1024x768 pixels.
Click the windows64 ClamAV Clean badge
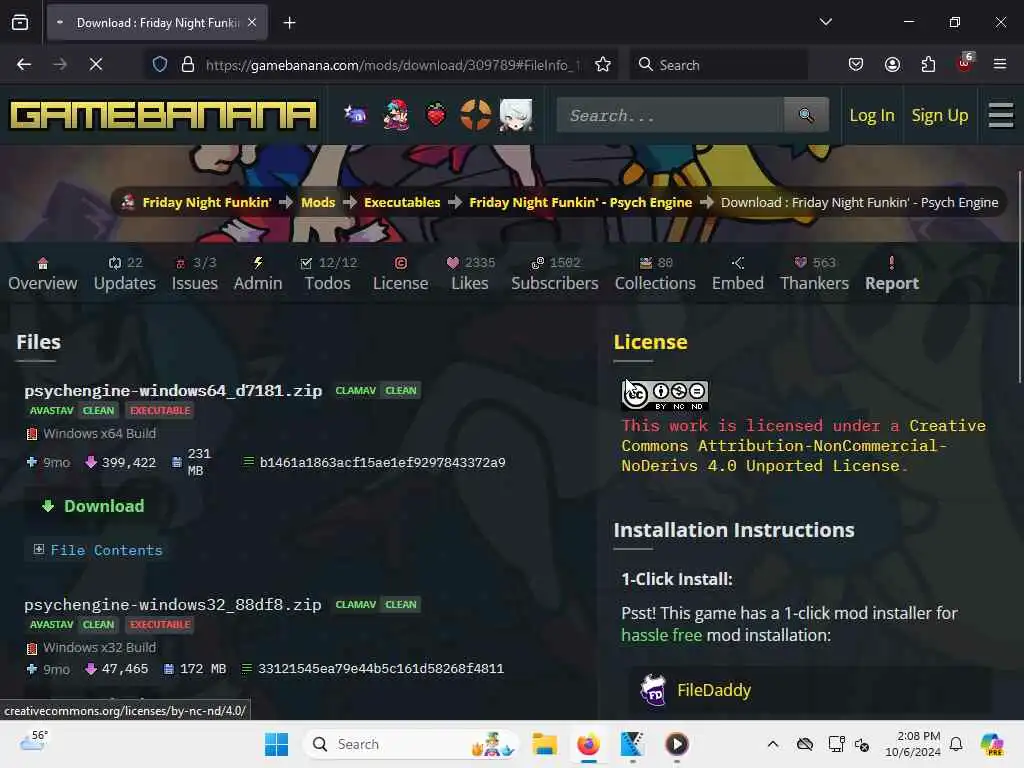pos(377,391)
